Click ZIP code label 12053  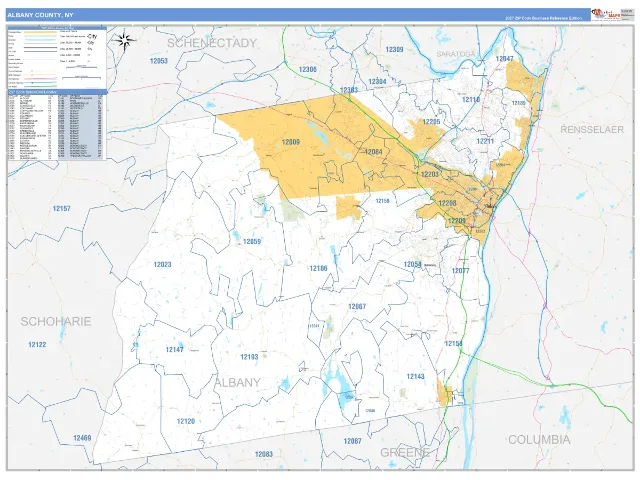(x=159, y=61)
